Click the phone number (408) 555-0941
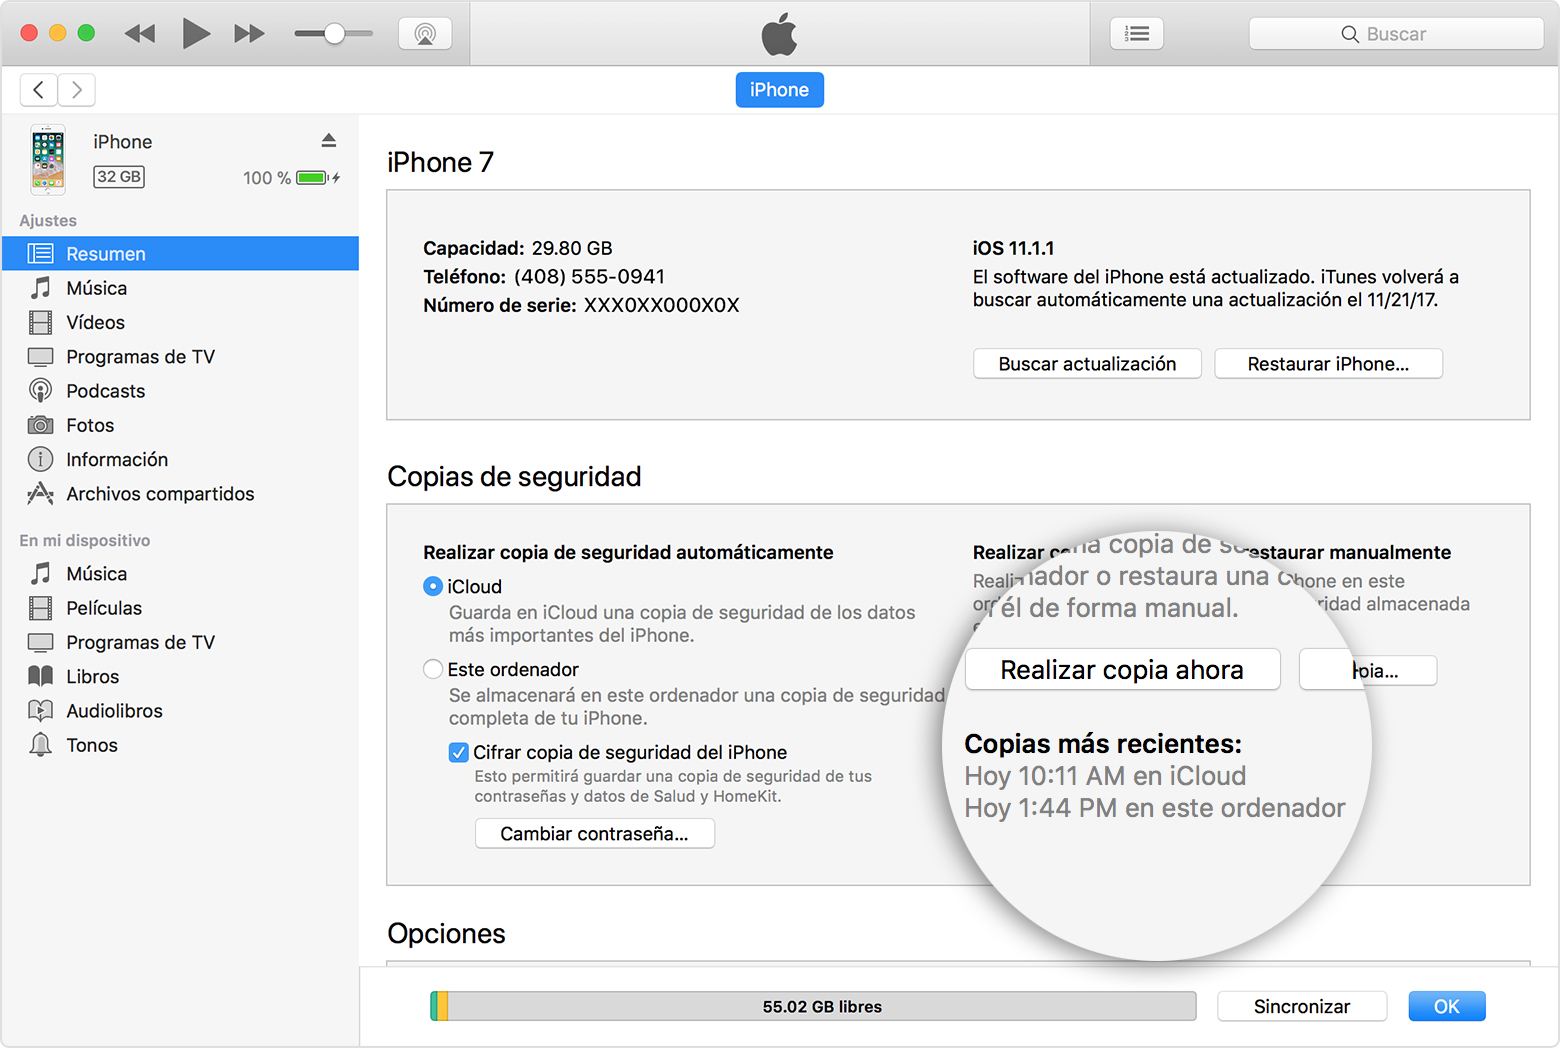This screenshot has width=1560, height=1048. [589, 277]
